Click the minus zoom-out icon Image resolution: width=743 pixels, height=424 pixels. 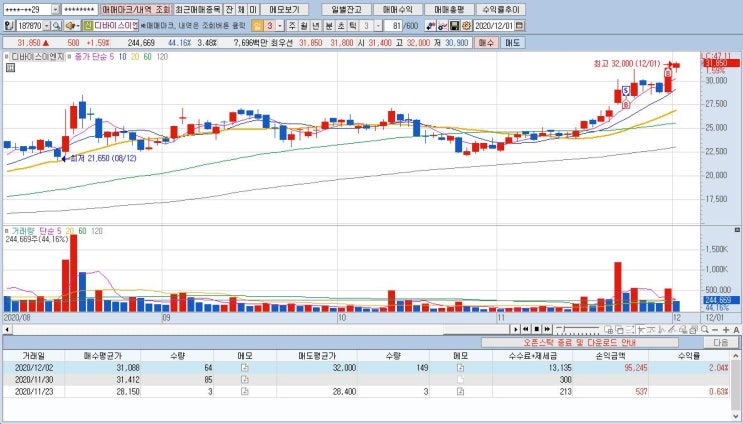[x=715, y=330]
